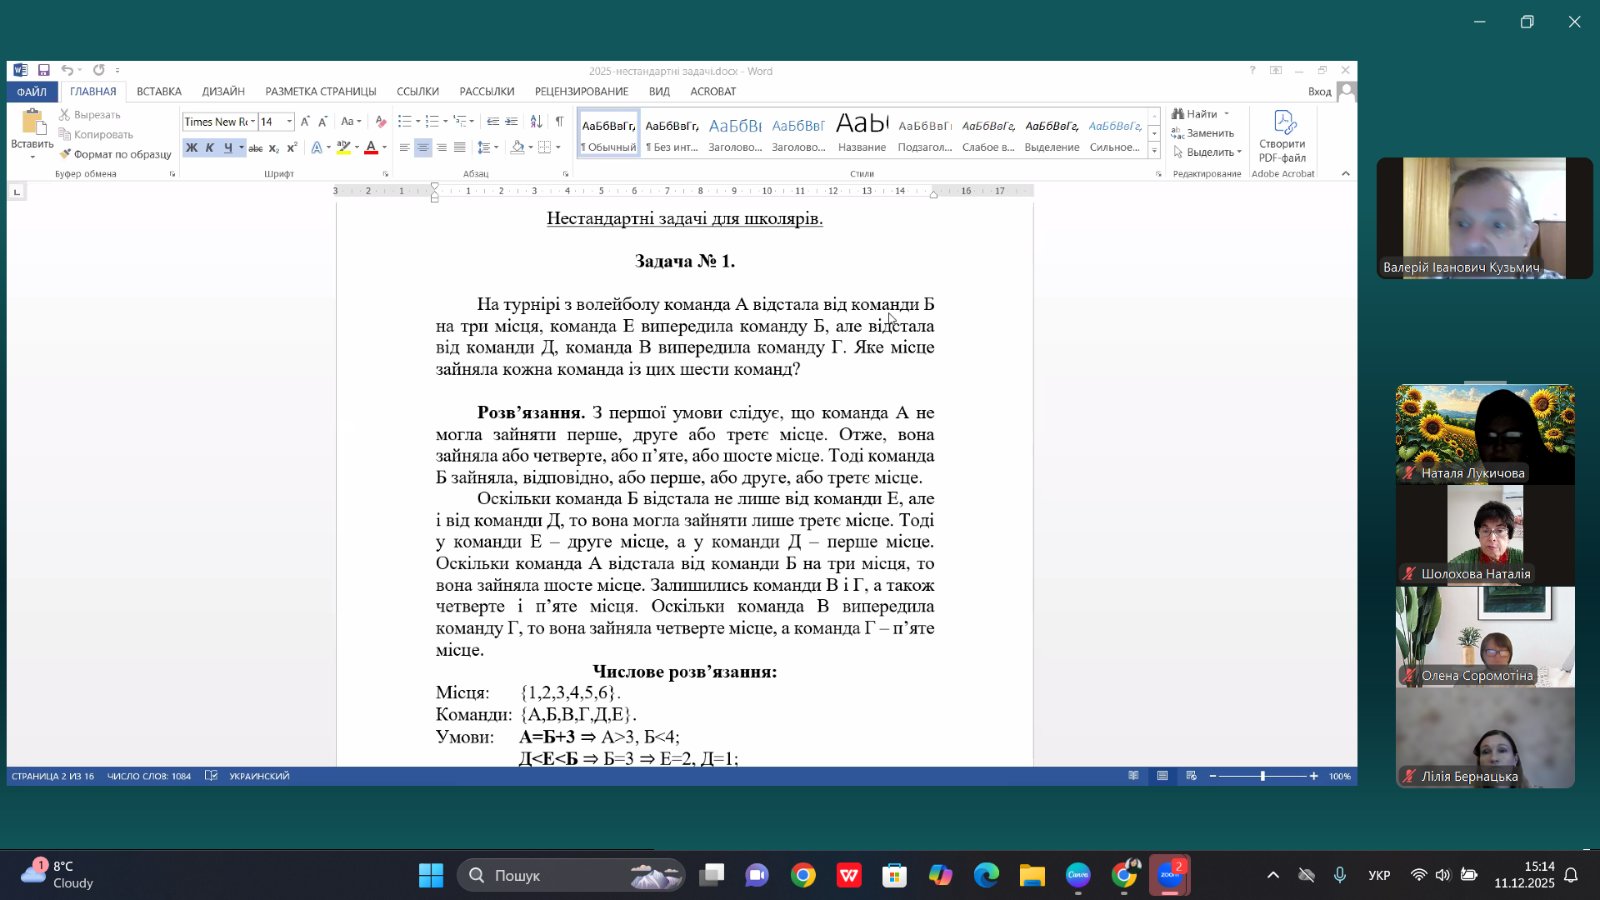Image resolution: width=1600 pixels, height=900 pixels.
Task: Open the РЕЦЕНЗИРОВАНИЕ ribbon tab
Action: [581, 91]
